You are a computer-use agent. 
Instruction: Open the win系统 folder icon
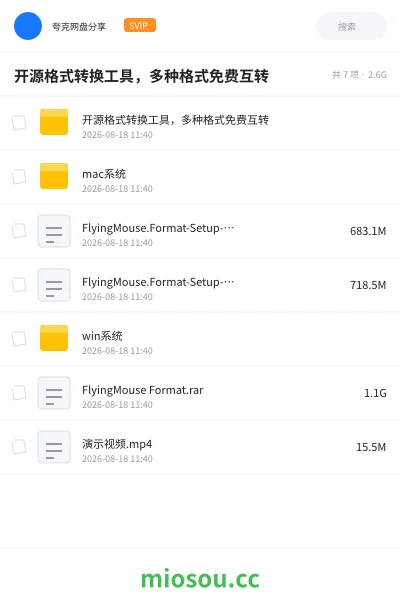coord(54,338)
